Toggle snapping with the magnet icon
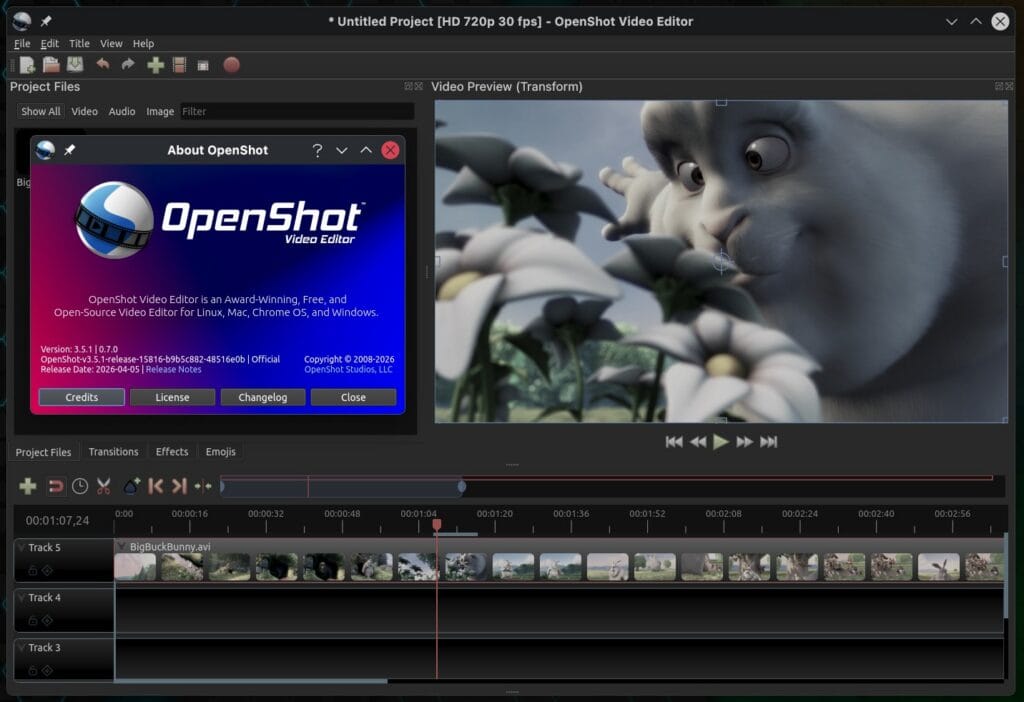 click(57, 486)
